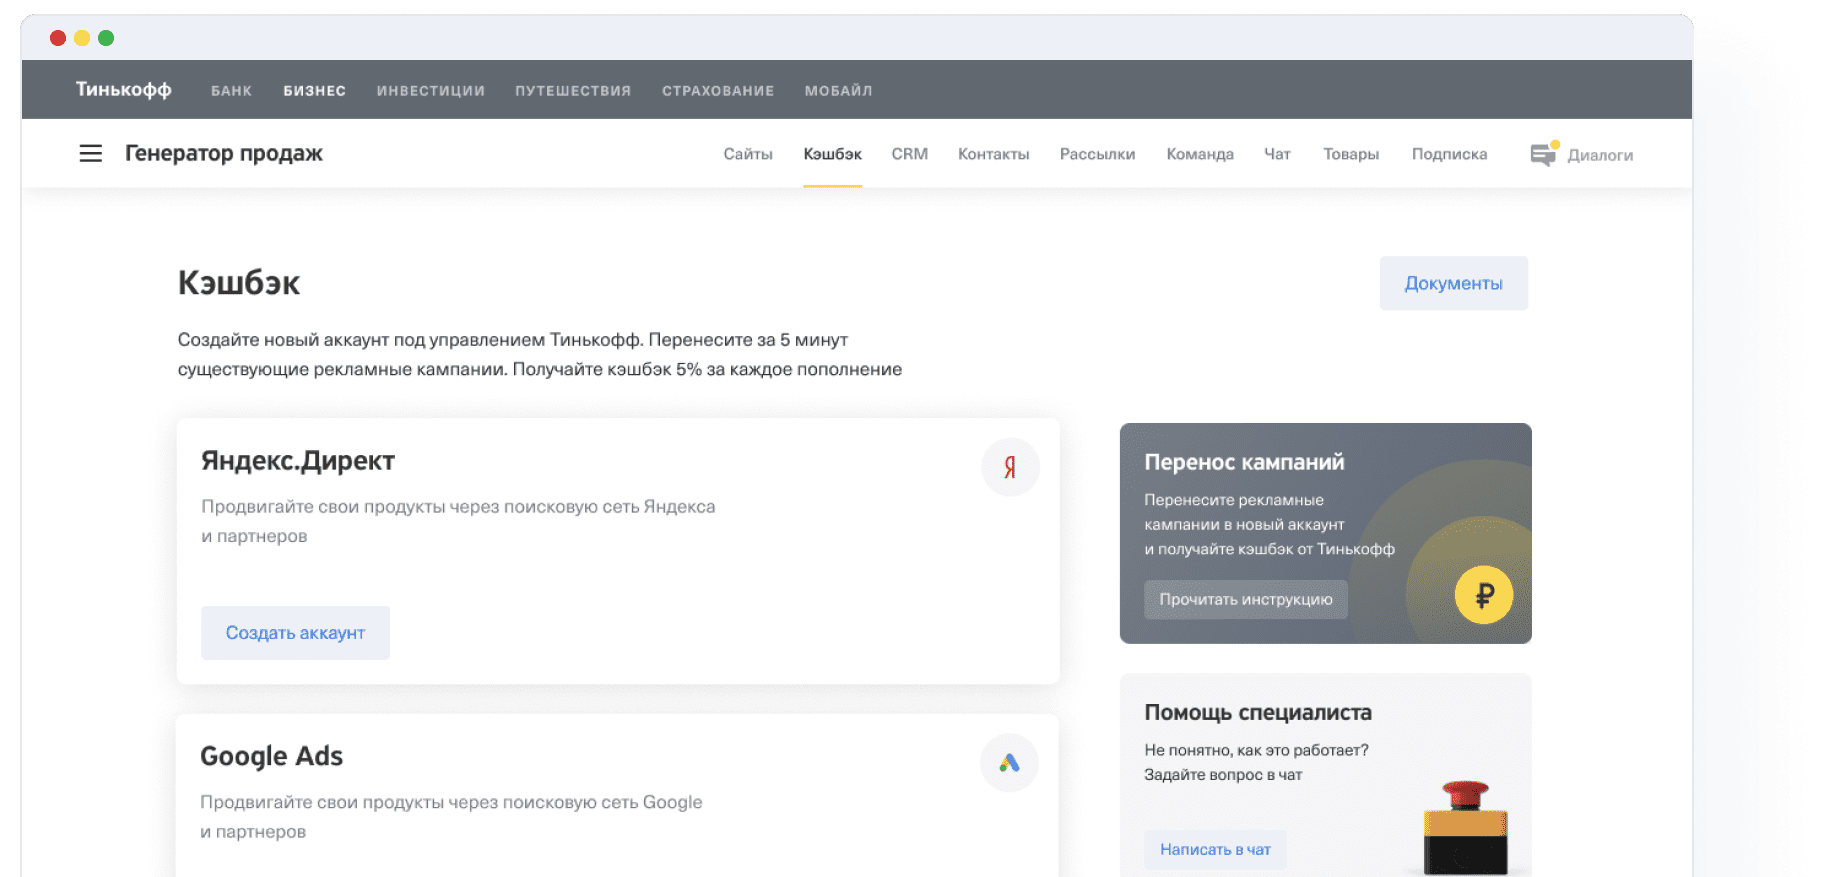The width and height of the screenshot is (1834, 877).
Task: Click the Кэшбэк page heading
Action: tap(239, 283)
